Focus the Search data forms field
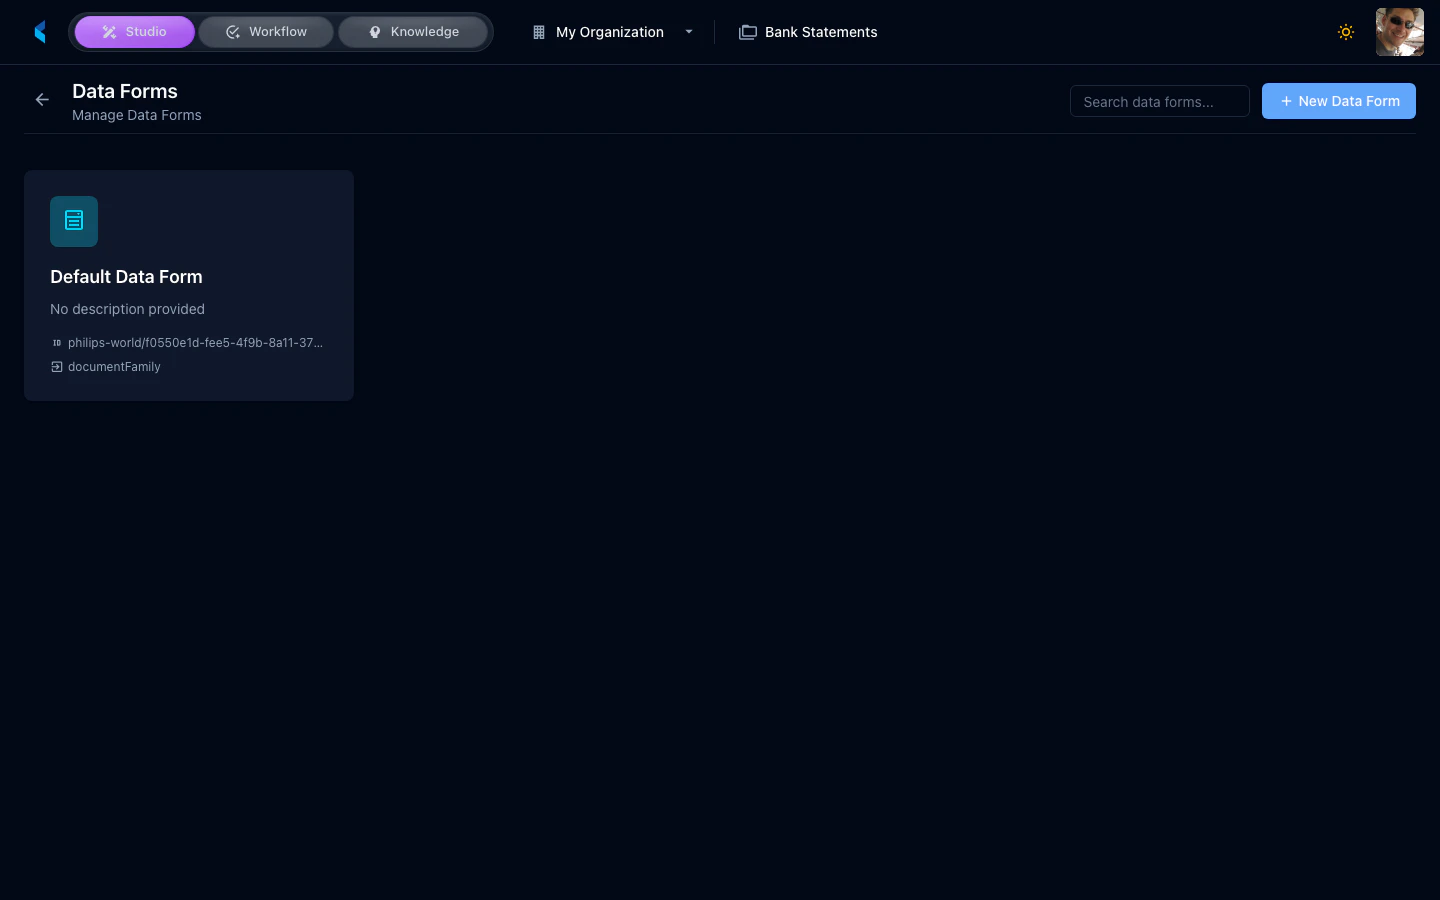The width and height of the screenshot is (1440, 900). 1160,101
